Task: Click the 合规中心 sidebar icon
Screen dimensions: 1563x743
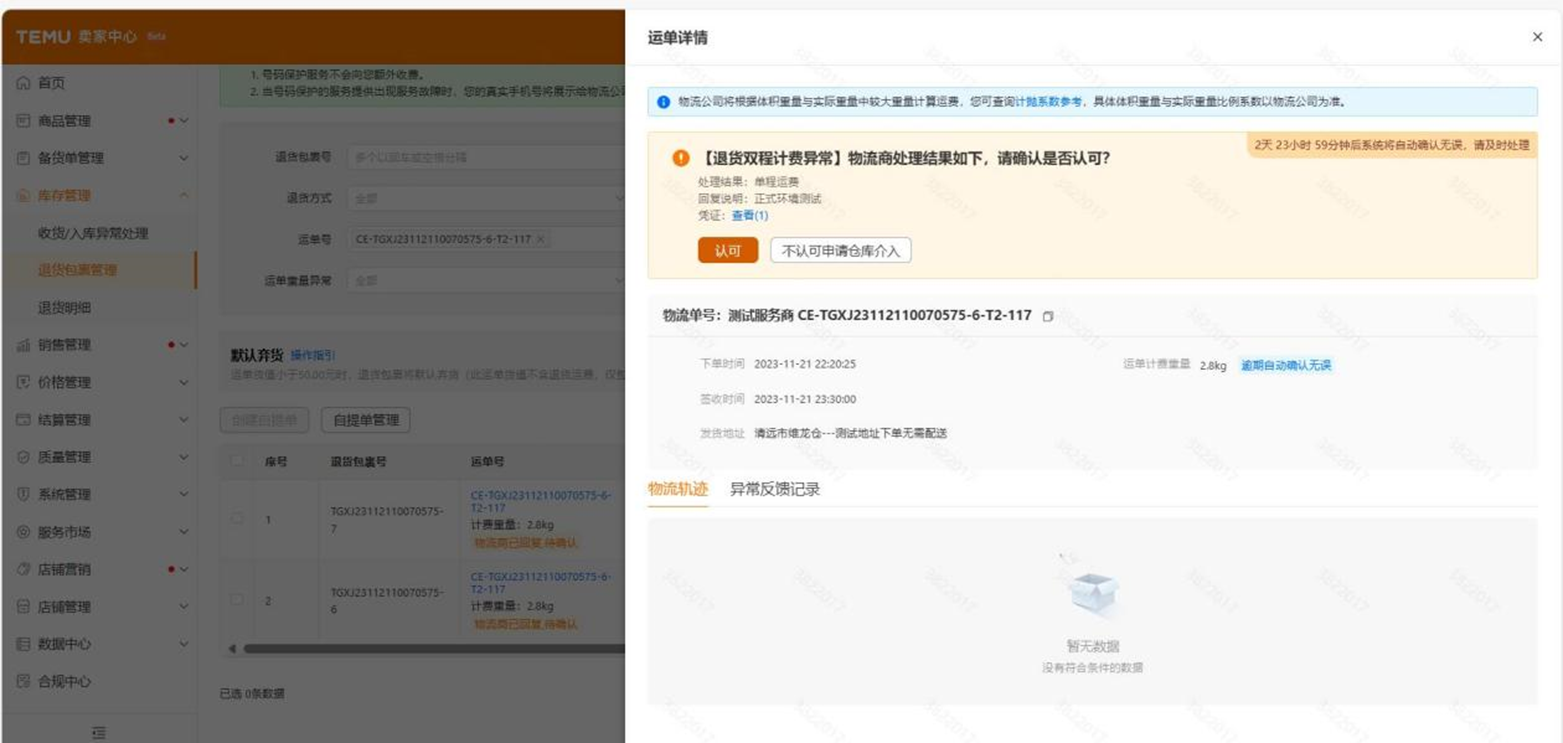Action: coord(23,681)
